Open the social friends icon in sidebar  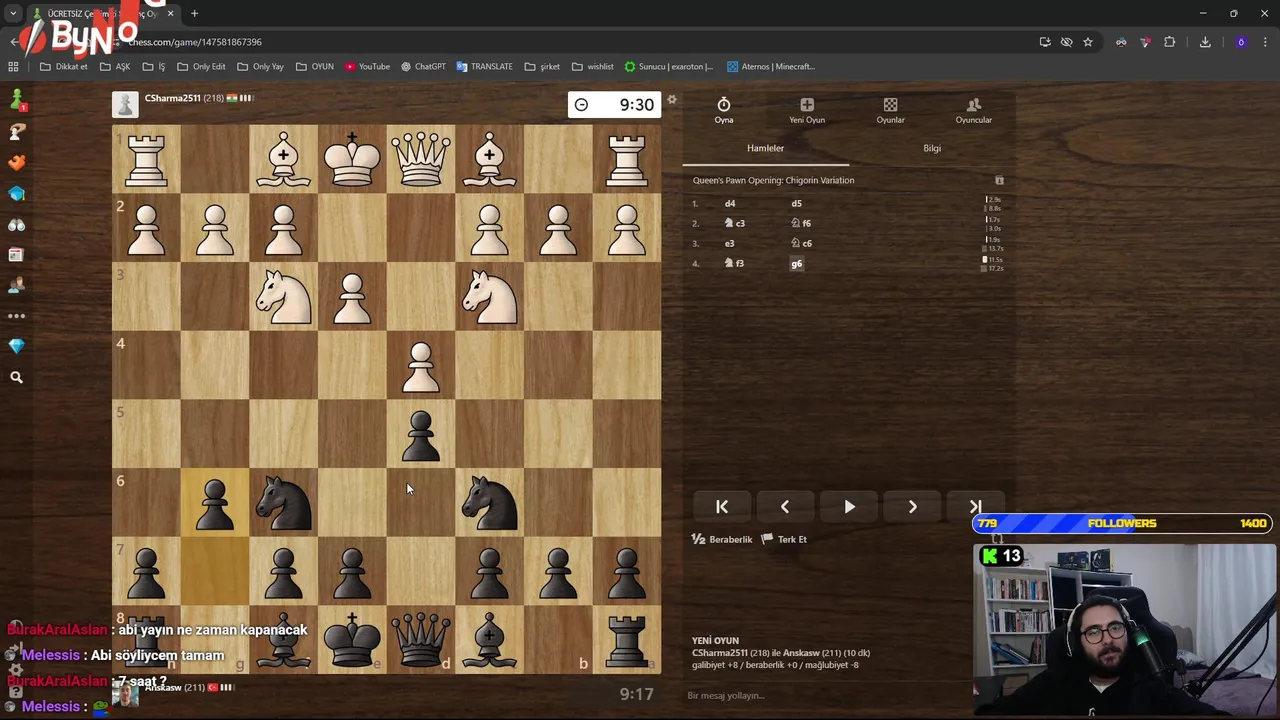pyautogui.click(x=16, y=286)
